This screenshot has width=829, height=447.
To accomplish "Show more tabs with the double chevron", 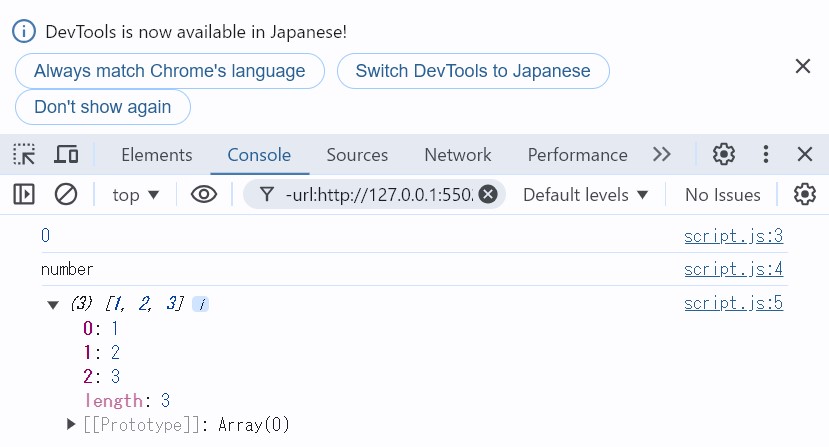I will tap(661, 154).
